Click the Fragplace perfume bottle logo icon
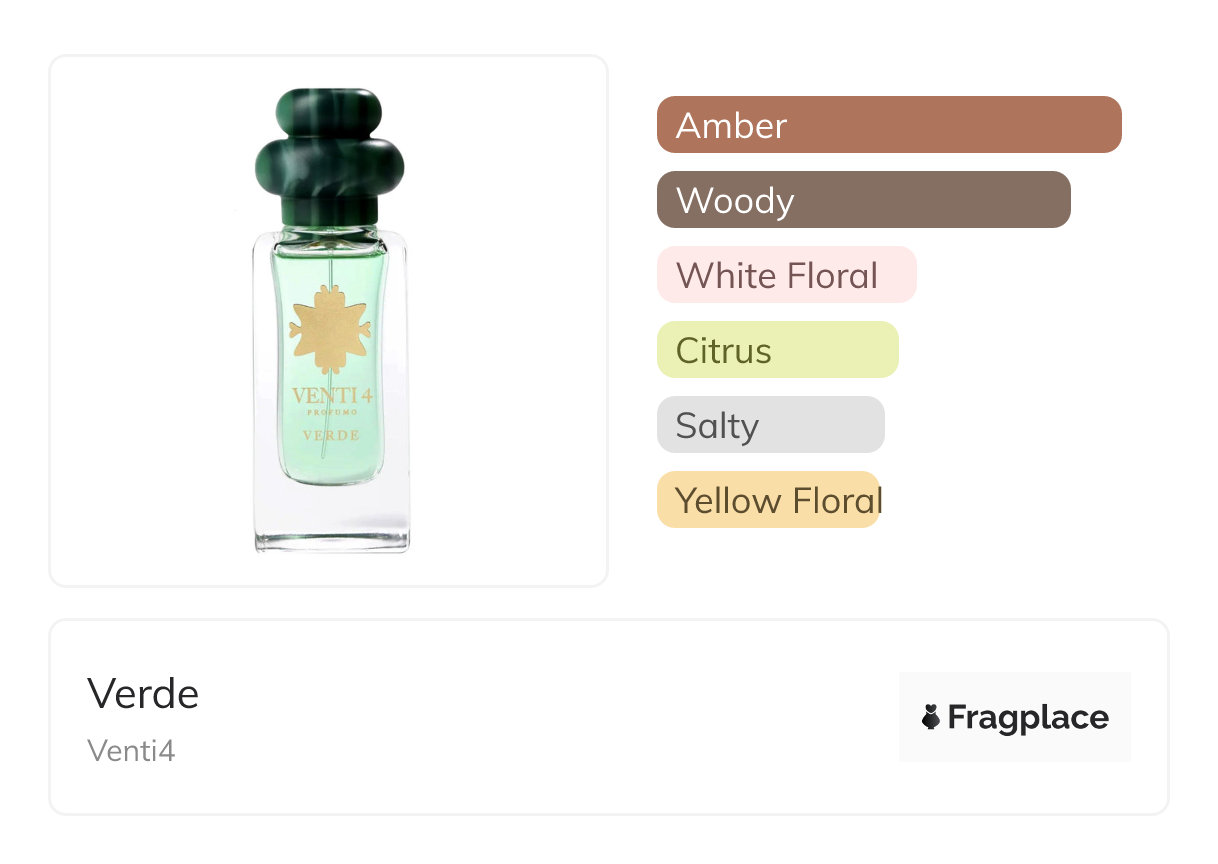Screen dimensions: 1218x864 pyautogui.click(x=931, y=717)
